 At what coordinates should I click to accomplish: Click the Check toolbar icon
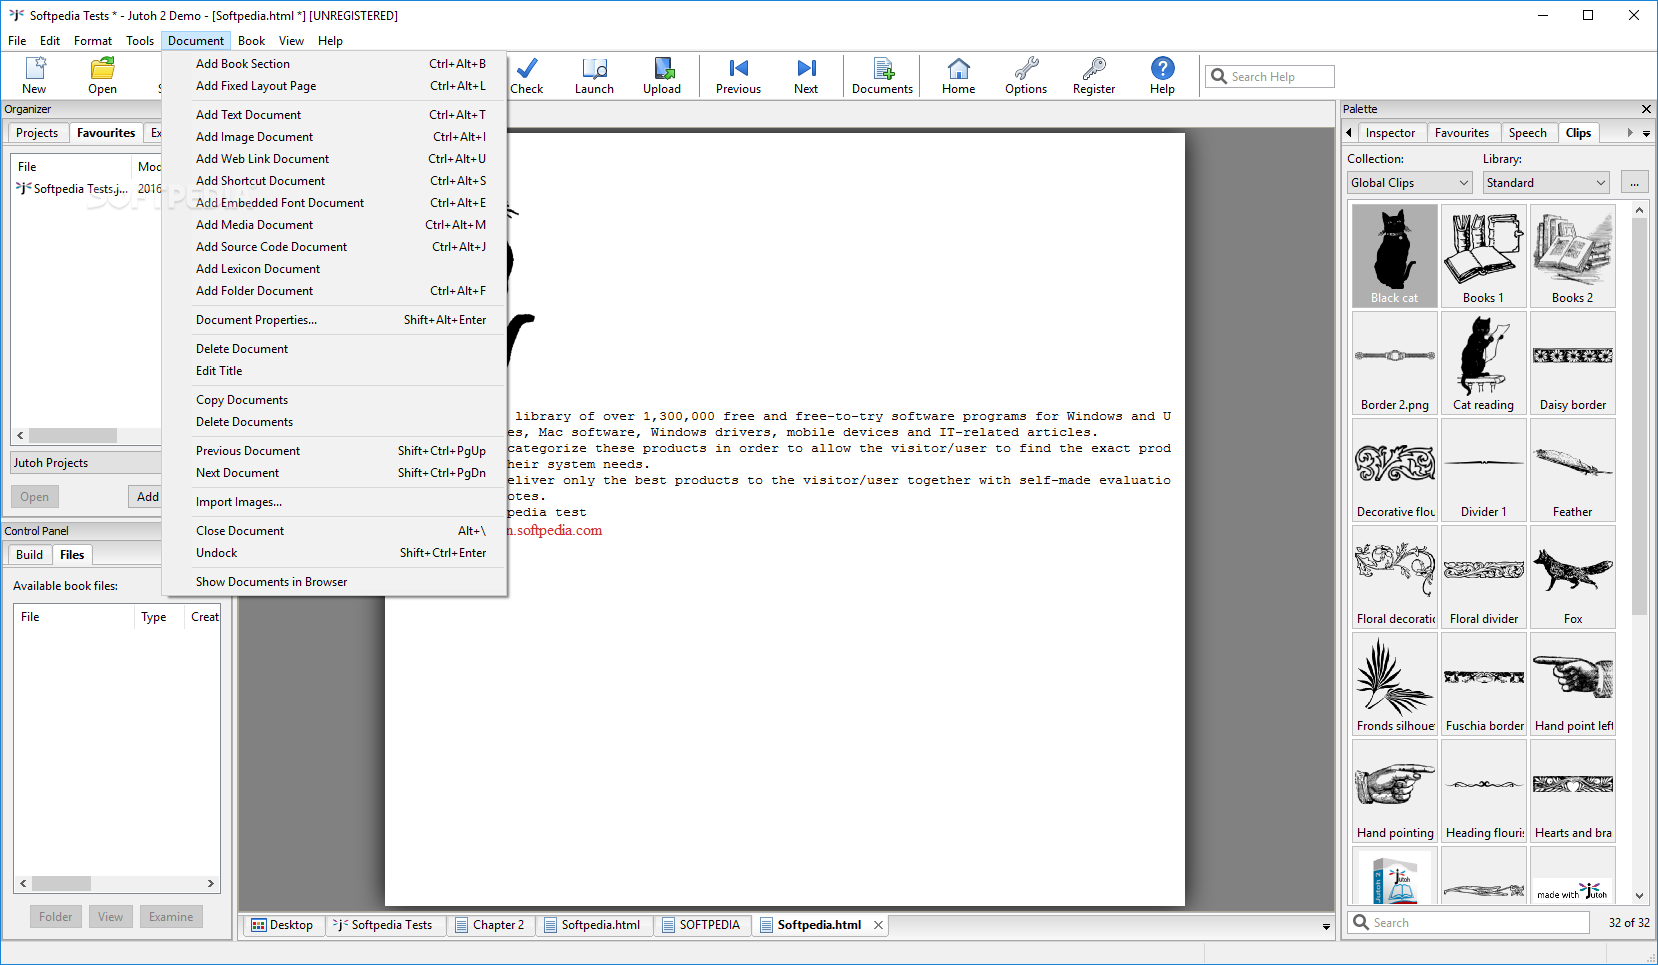click(527, 76)
